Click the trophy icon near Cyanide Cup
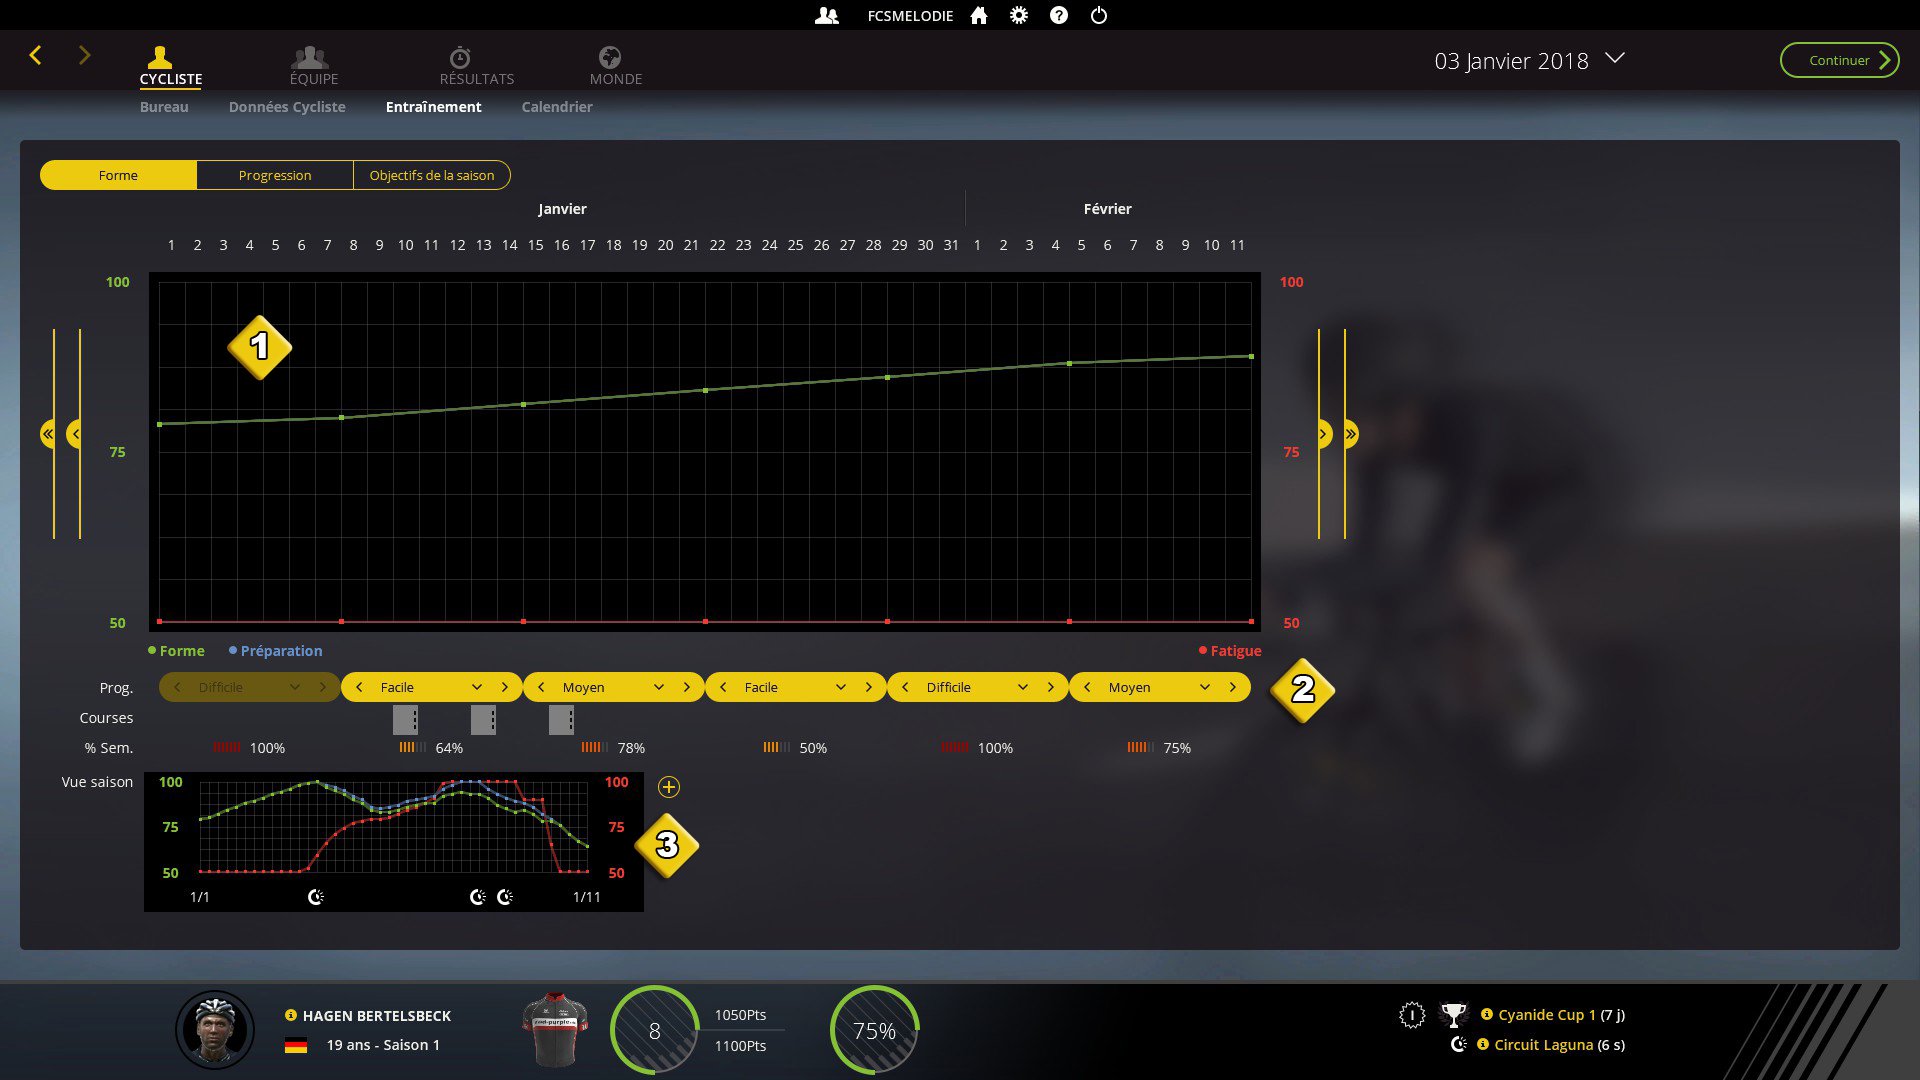 (x=1453, y=1016)
